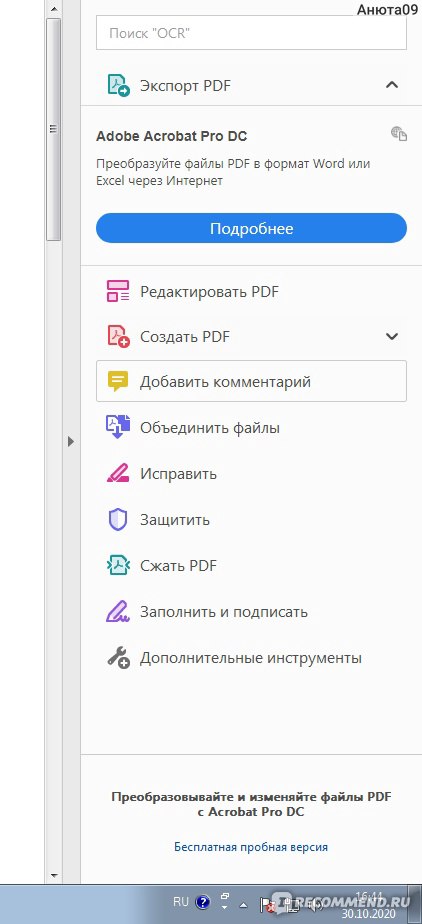Open the Fill and Sign pen icon
422x924 pixels.
point(118,612)
